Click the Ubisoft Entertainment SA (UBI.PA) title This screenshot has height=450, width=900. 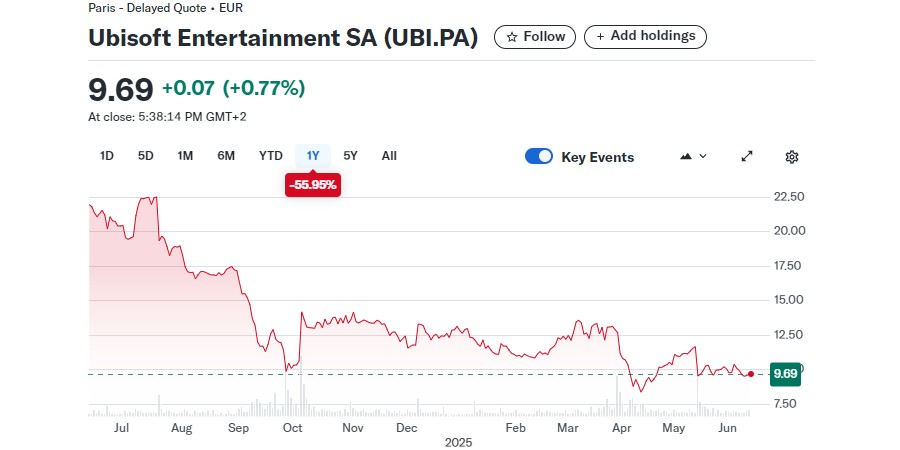point(283,38)
